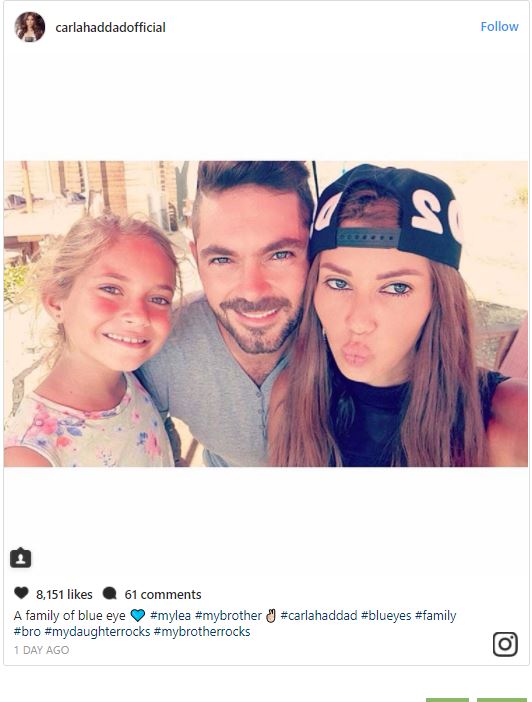This screenshot has width=532, height=702.
Task: Open the #bro hashtag
Action: pyautogui.click(x=27, y=632)
